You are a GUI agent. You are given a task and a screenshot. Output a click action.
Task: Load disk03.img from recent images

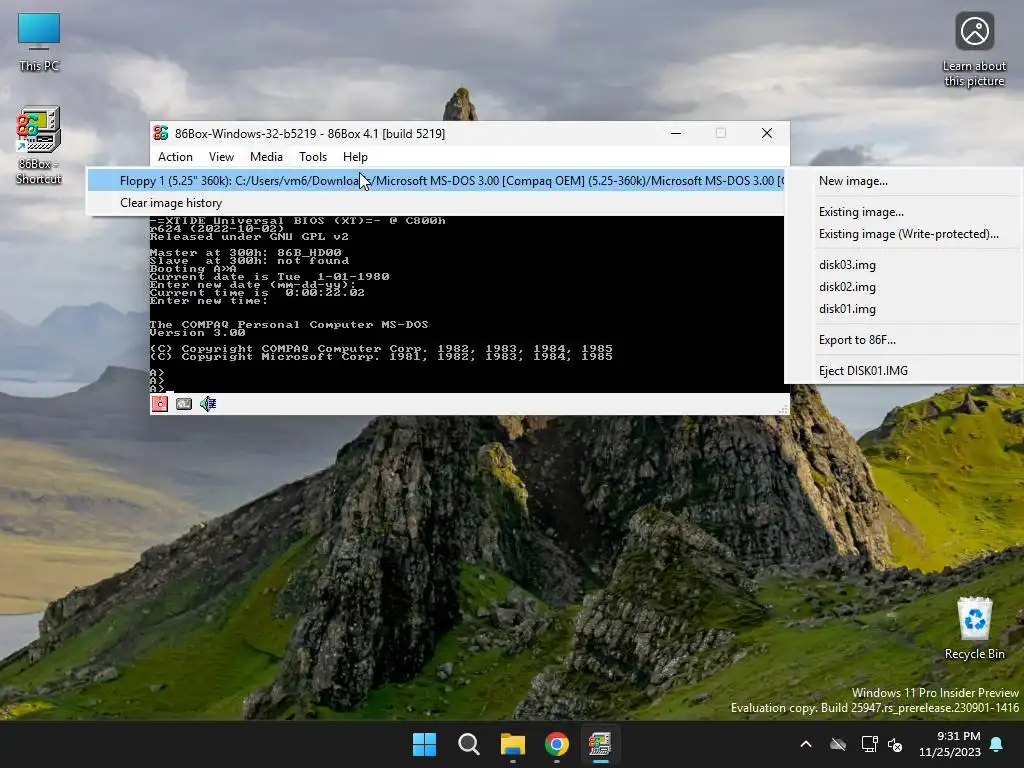(903, 264)
